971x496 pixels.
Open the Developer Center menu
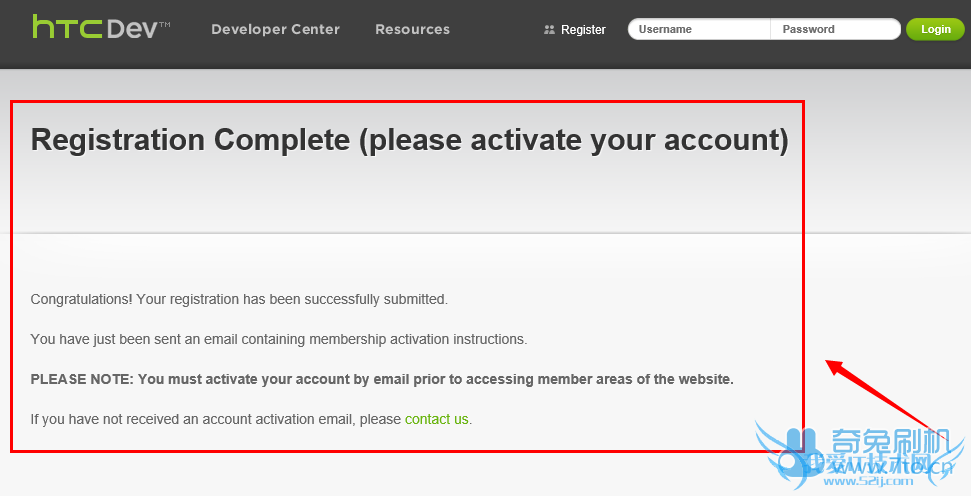point(275,29)
